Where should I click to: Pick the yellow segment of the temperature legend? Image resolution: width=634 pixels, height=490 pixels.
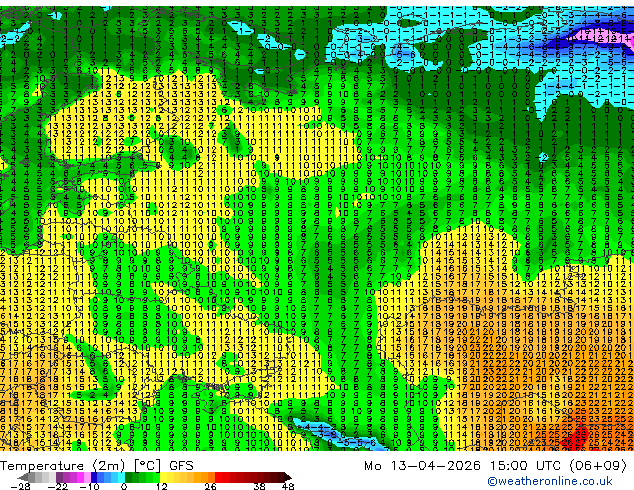(163, 477)
